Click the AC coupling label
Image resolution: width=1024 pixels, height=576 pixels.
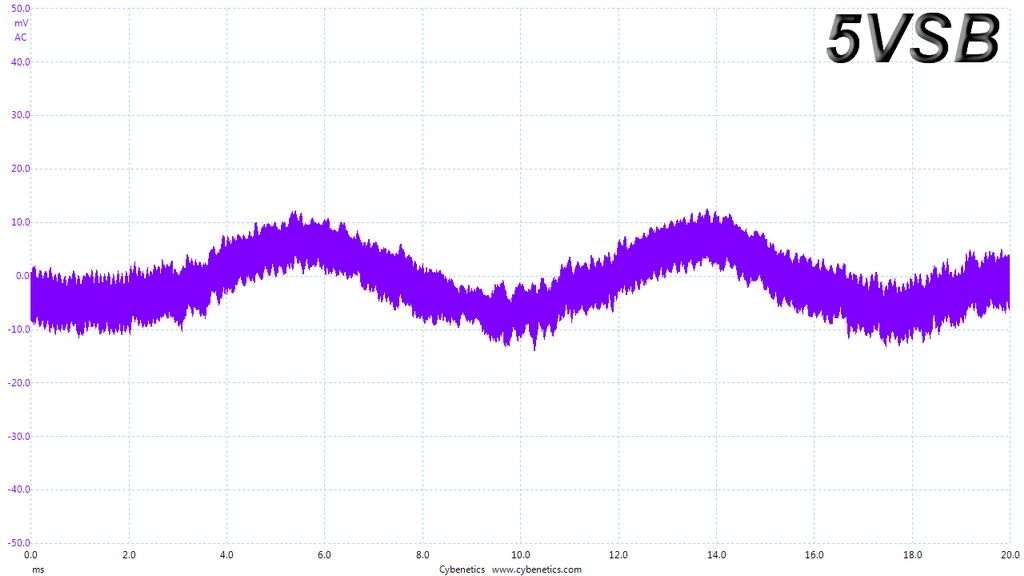tap(21, 37)
